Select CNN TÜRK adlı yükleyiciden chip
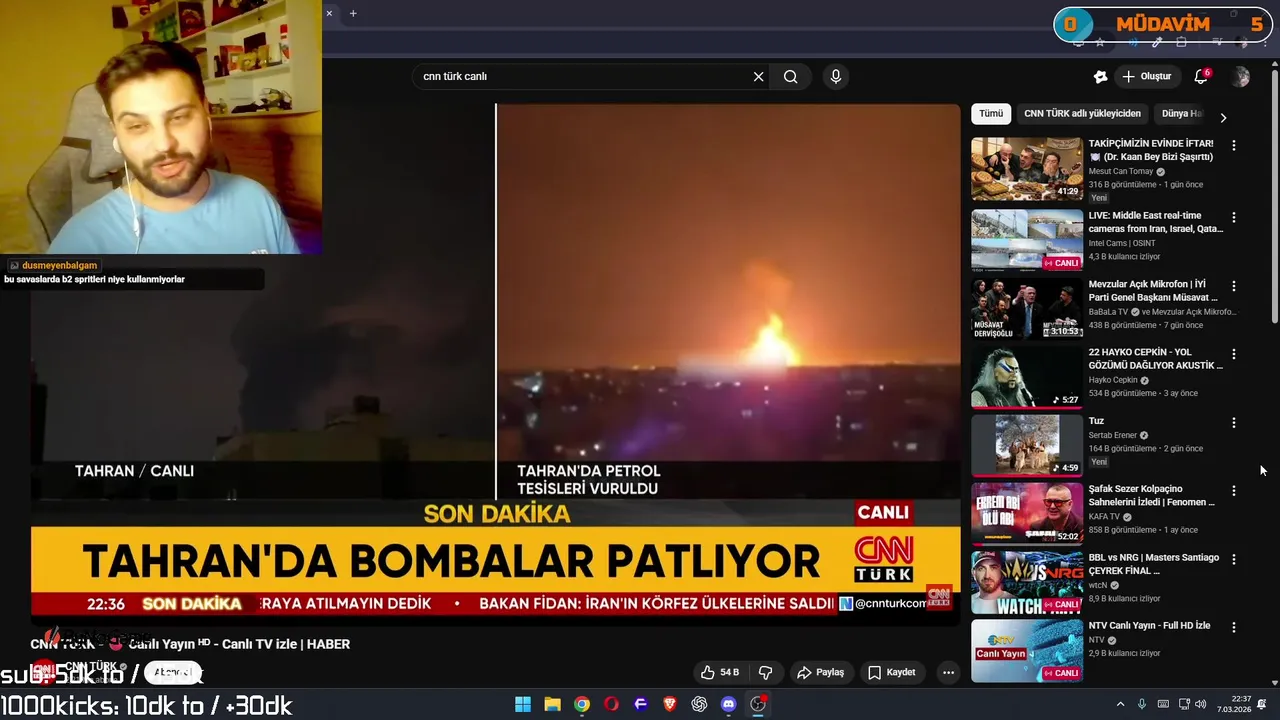1280x720 pixels. [x=1082, y=114]
